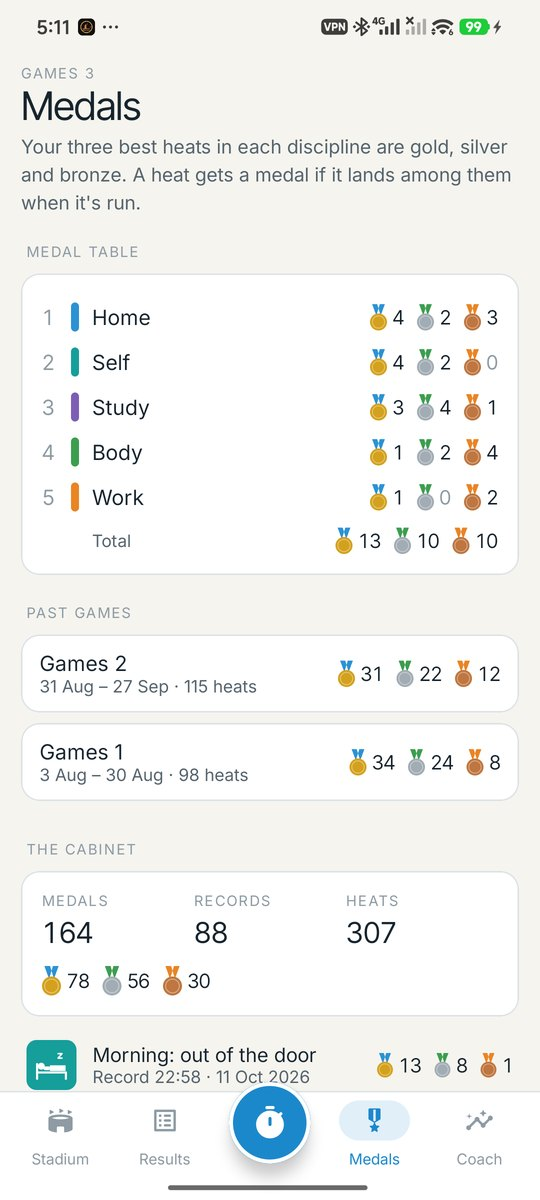Viewport: 540px width, 1200px height.
Task: Tap the battery indicator in status bar
Action: point(474,28)
